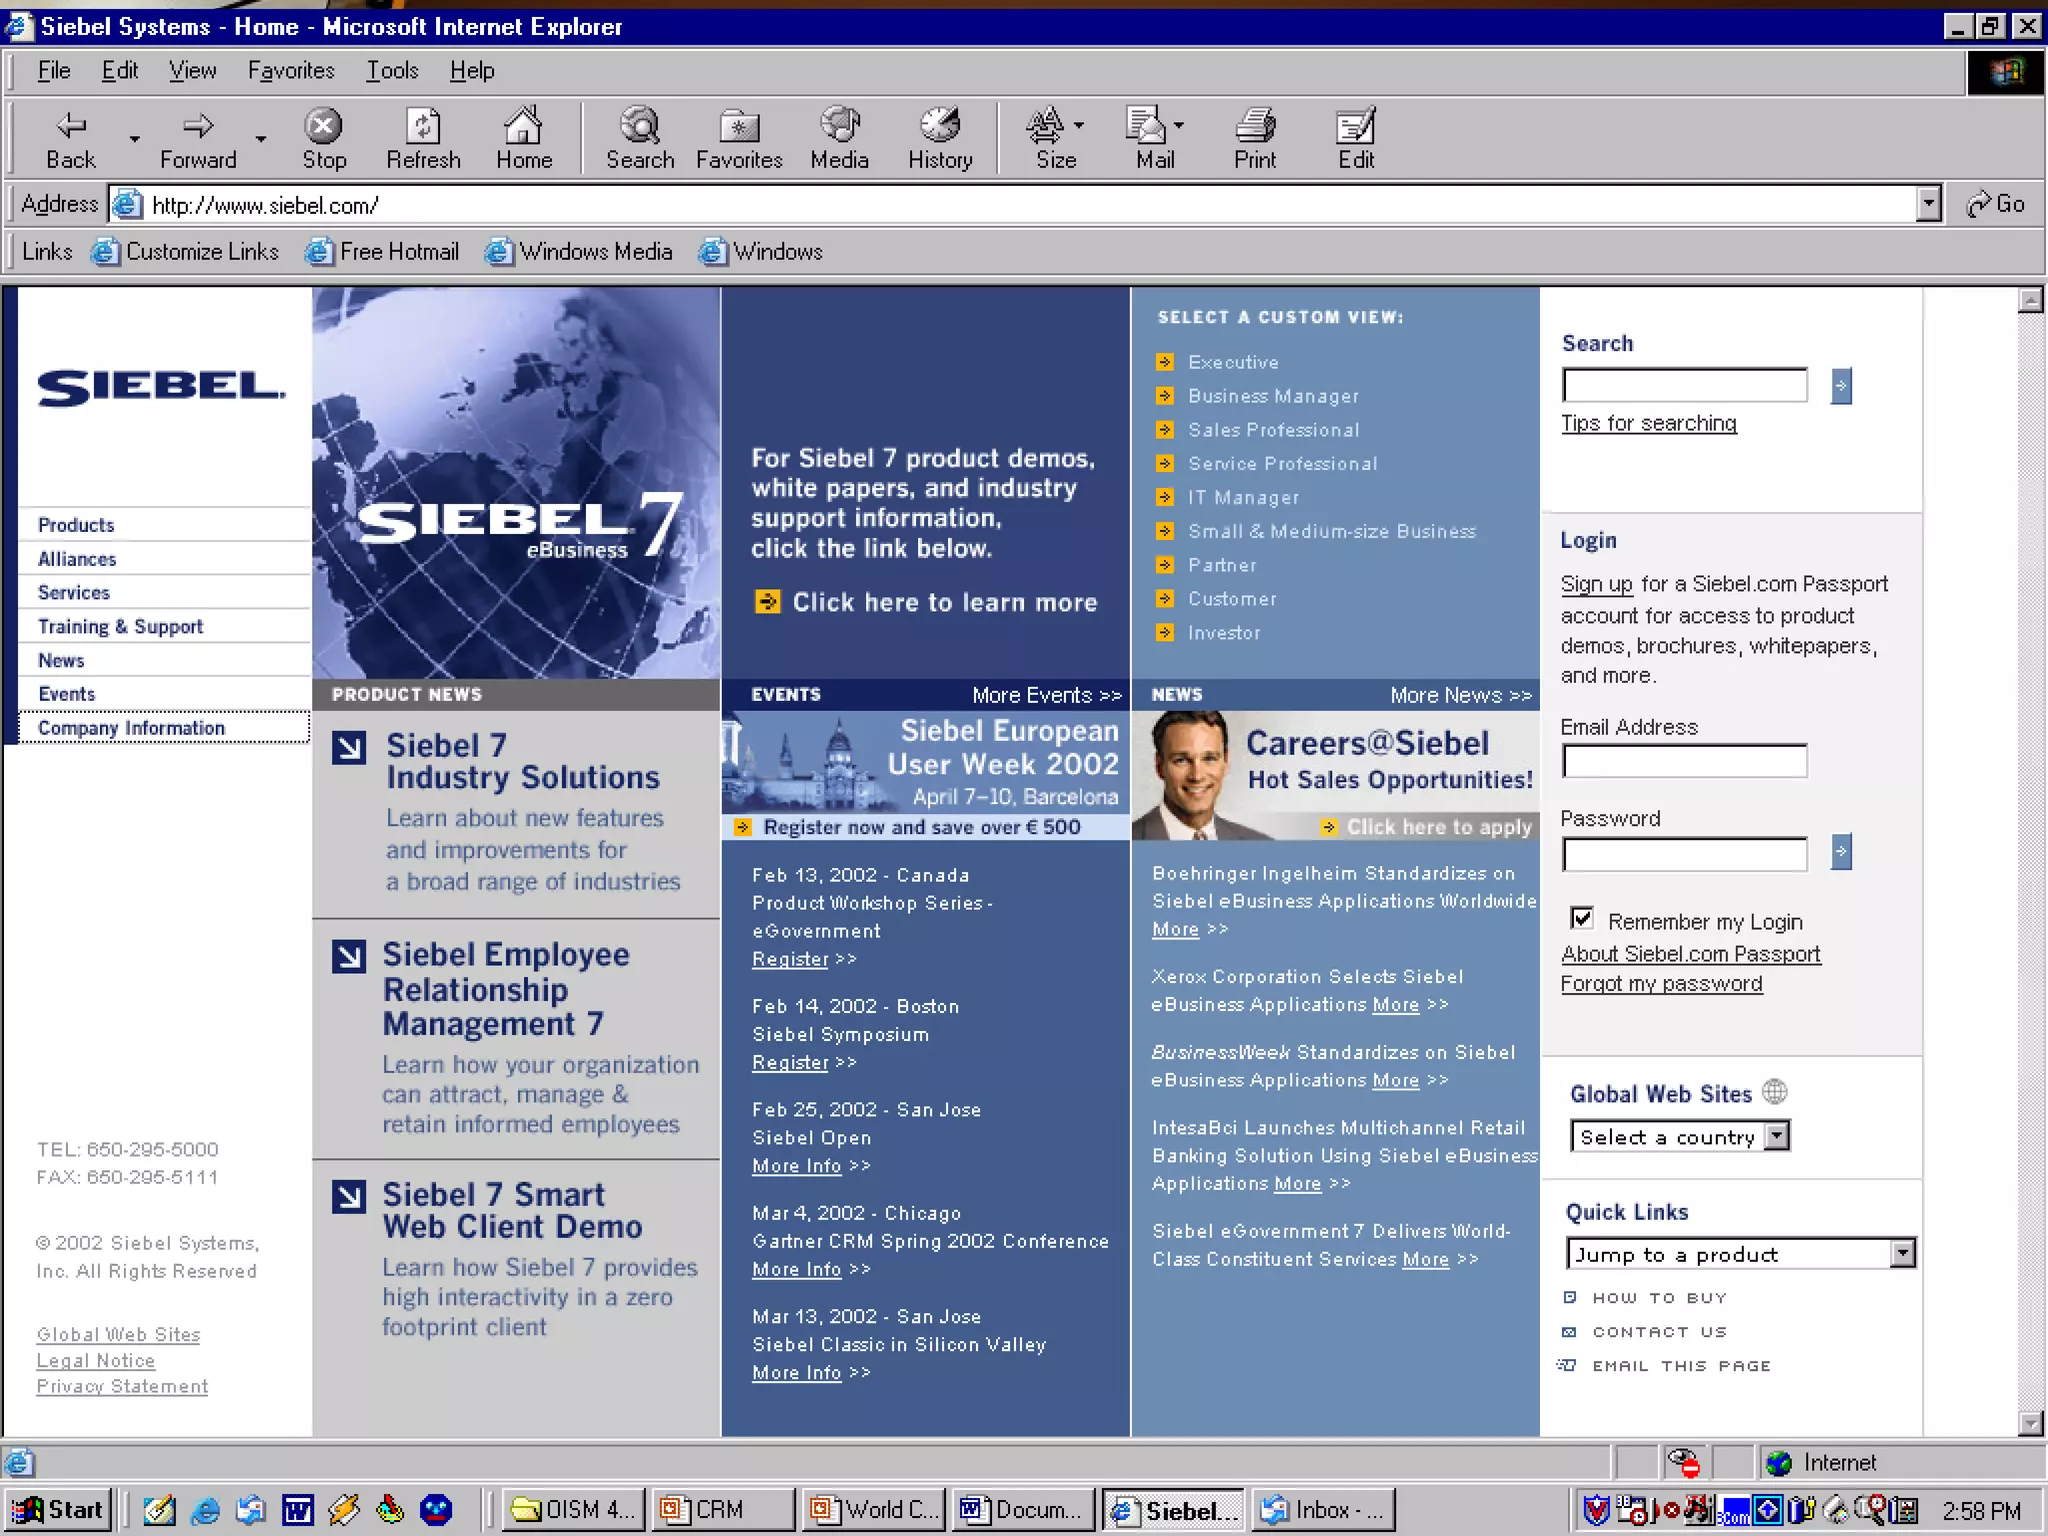Click the Sign up link for Passport
The height and width of the screenshot is (1536, 2048).
[1596, 584]
